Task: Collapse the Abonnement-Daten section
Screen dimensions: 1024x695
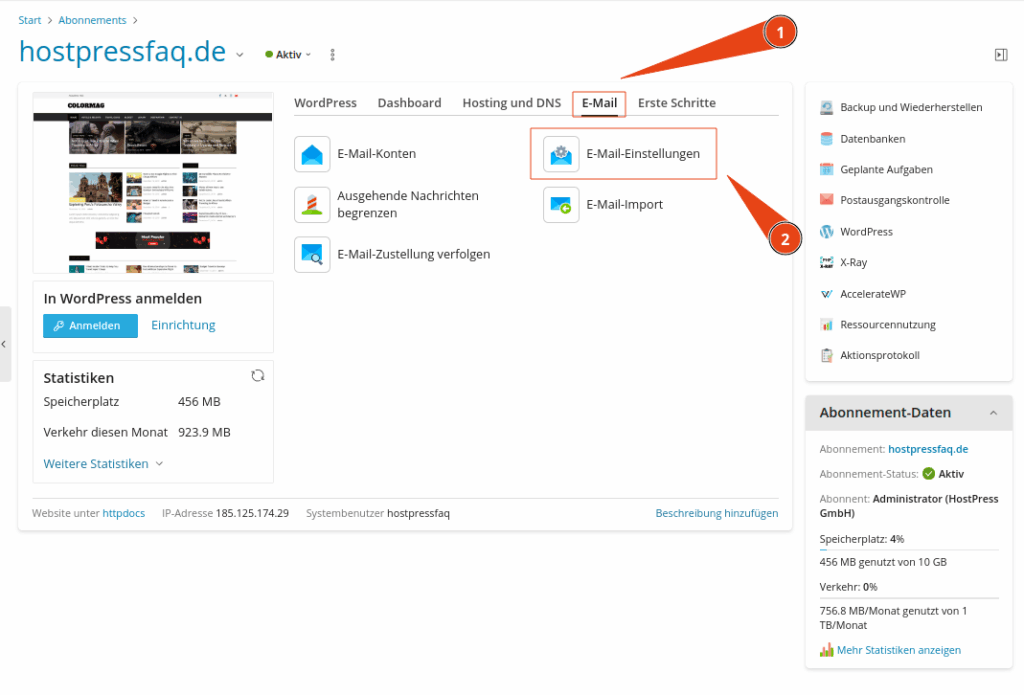Action: point(993,413)
